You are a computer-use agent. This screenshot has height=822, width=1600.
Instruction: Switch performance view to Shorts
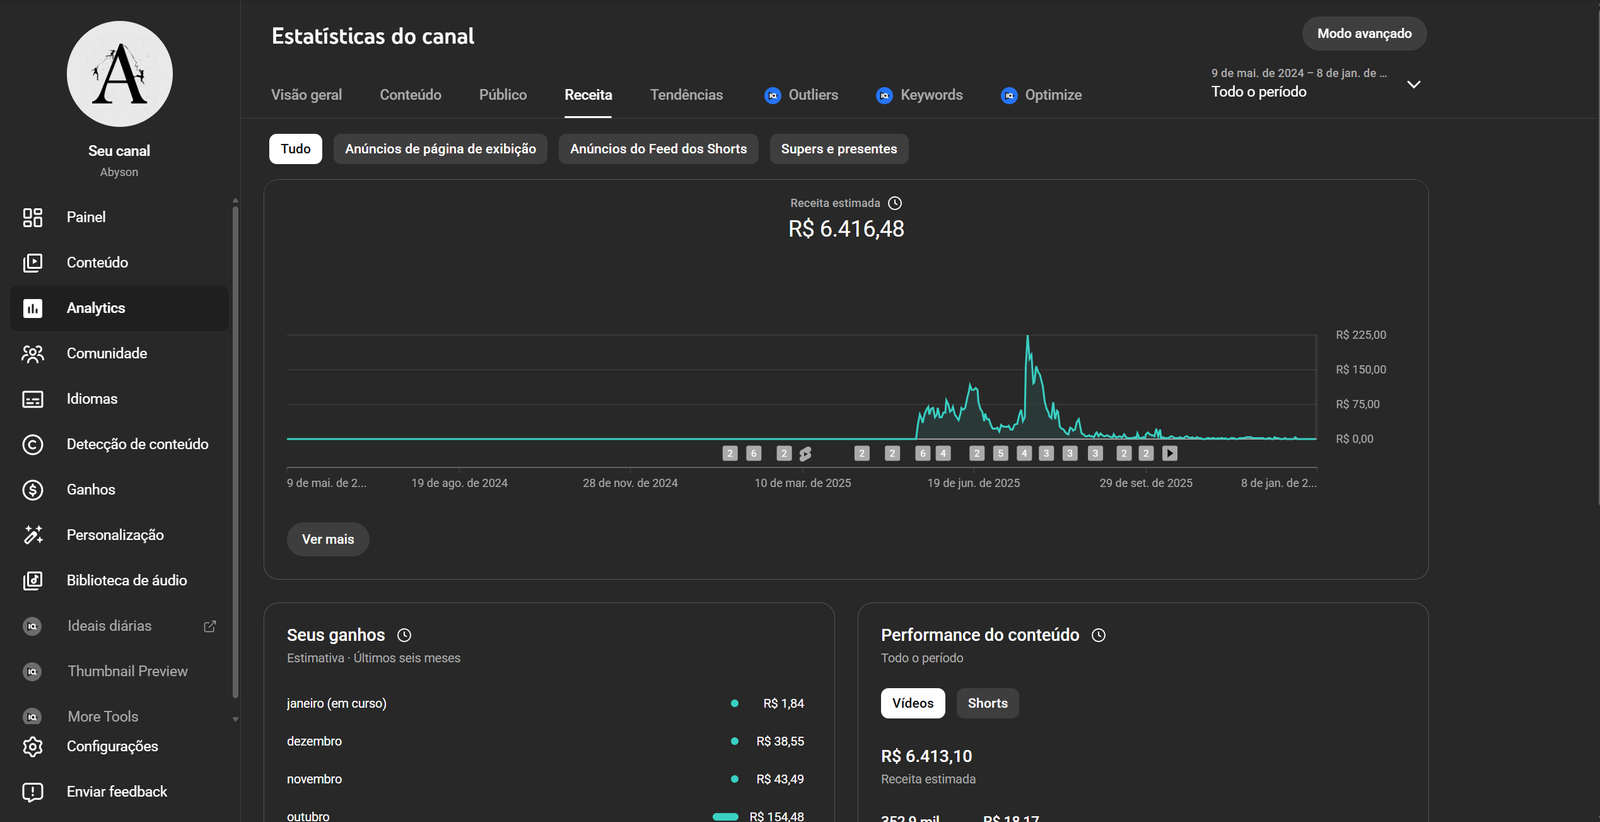tap(987, 703)
